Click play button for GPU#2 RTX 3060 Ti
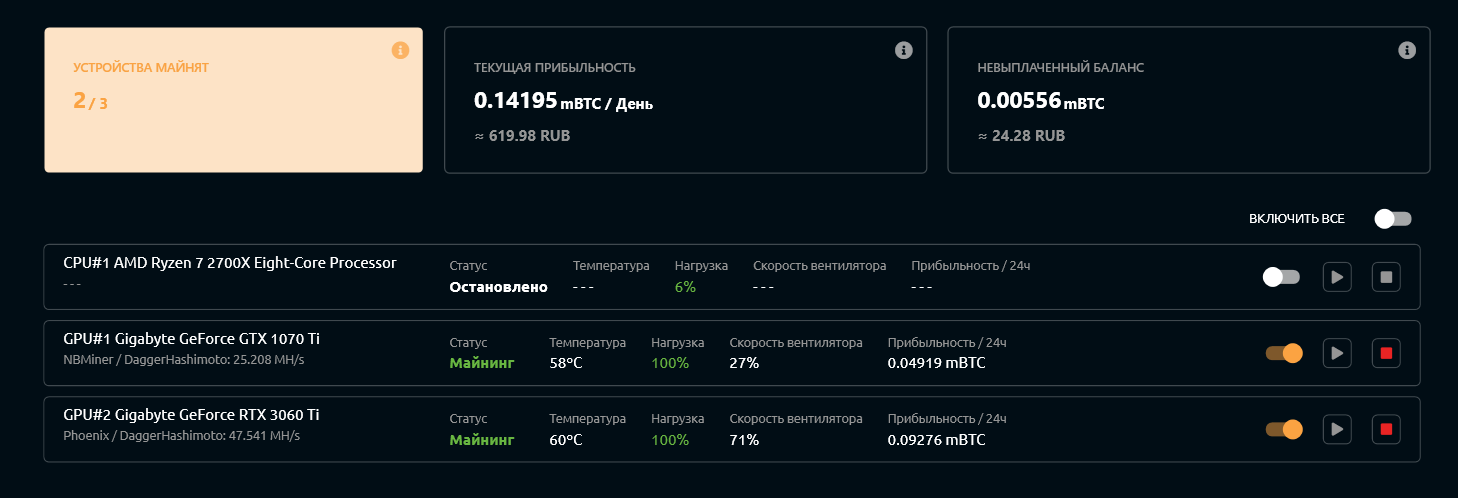The image size is (1458, 498). [x=1337, y=429]
